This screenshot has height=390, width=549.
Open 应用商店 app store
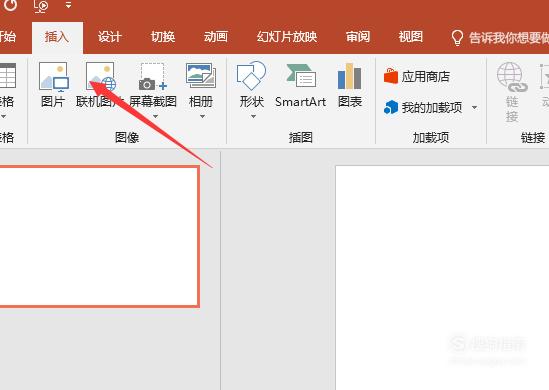point(417,76)
